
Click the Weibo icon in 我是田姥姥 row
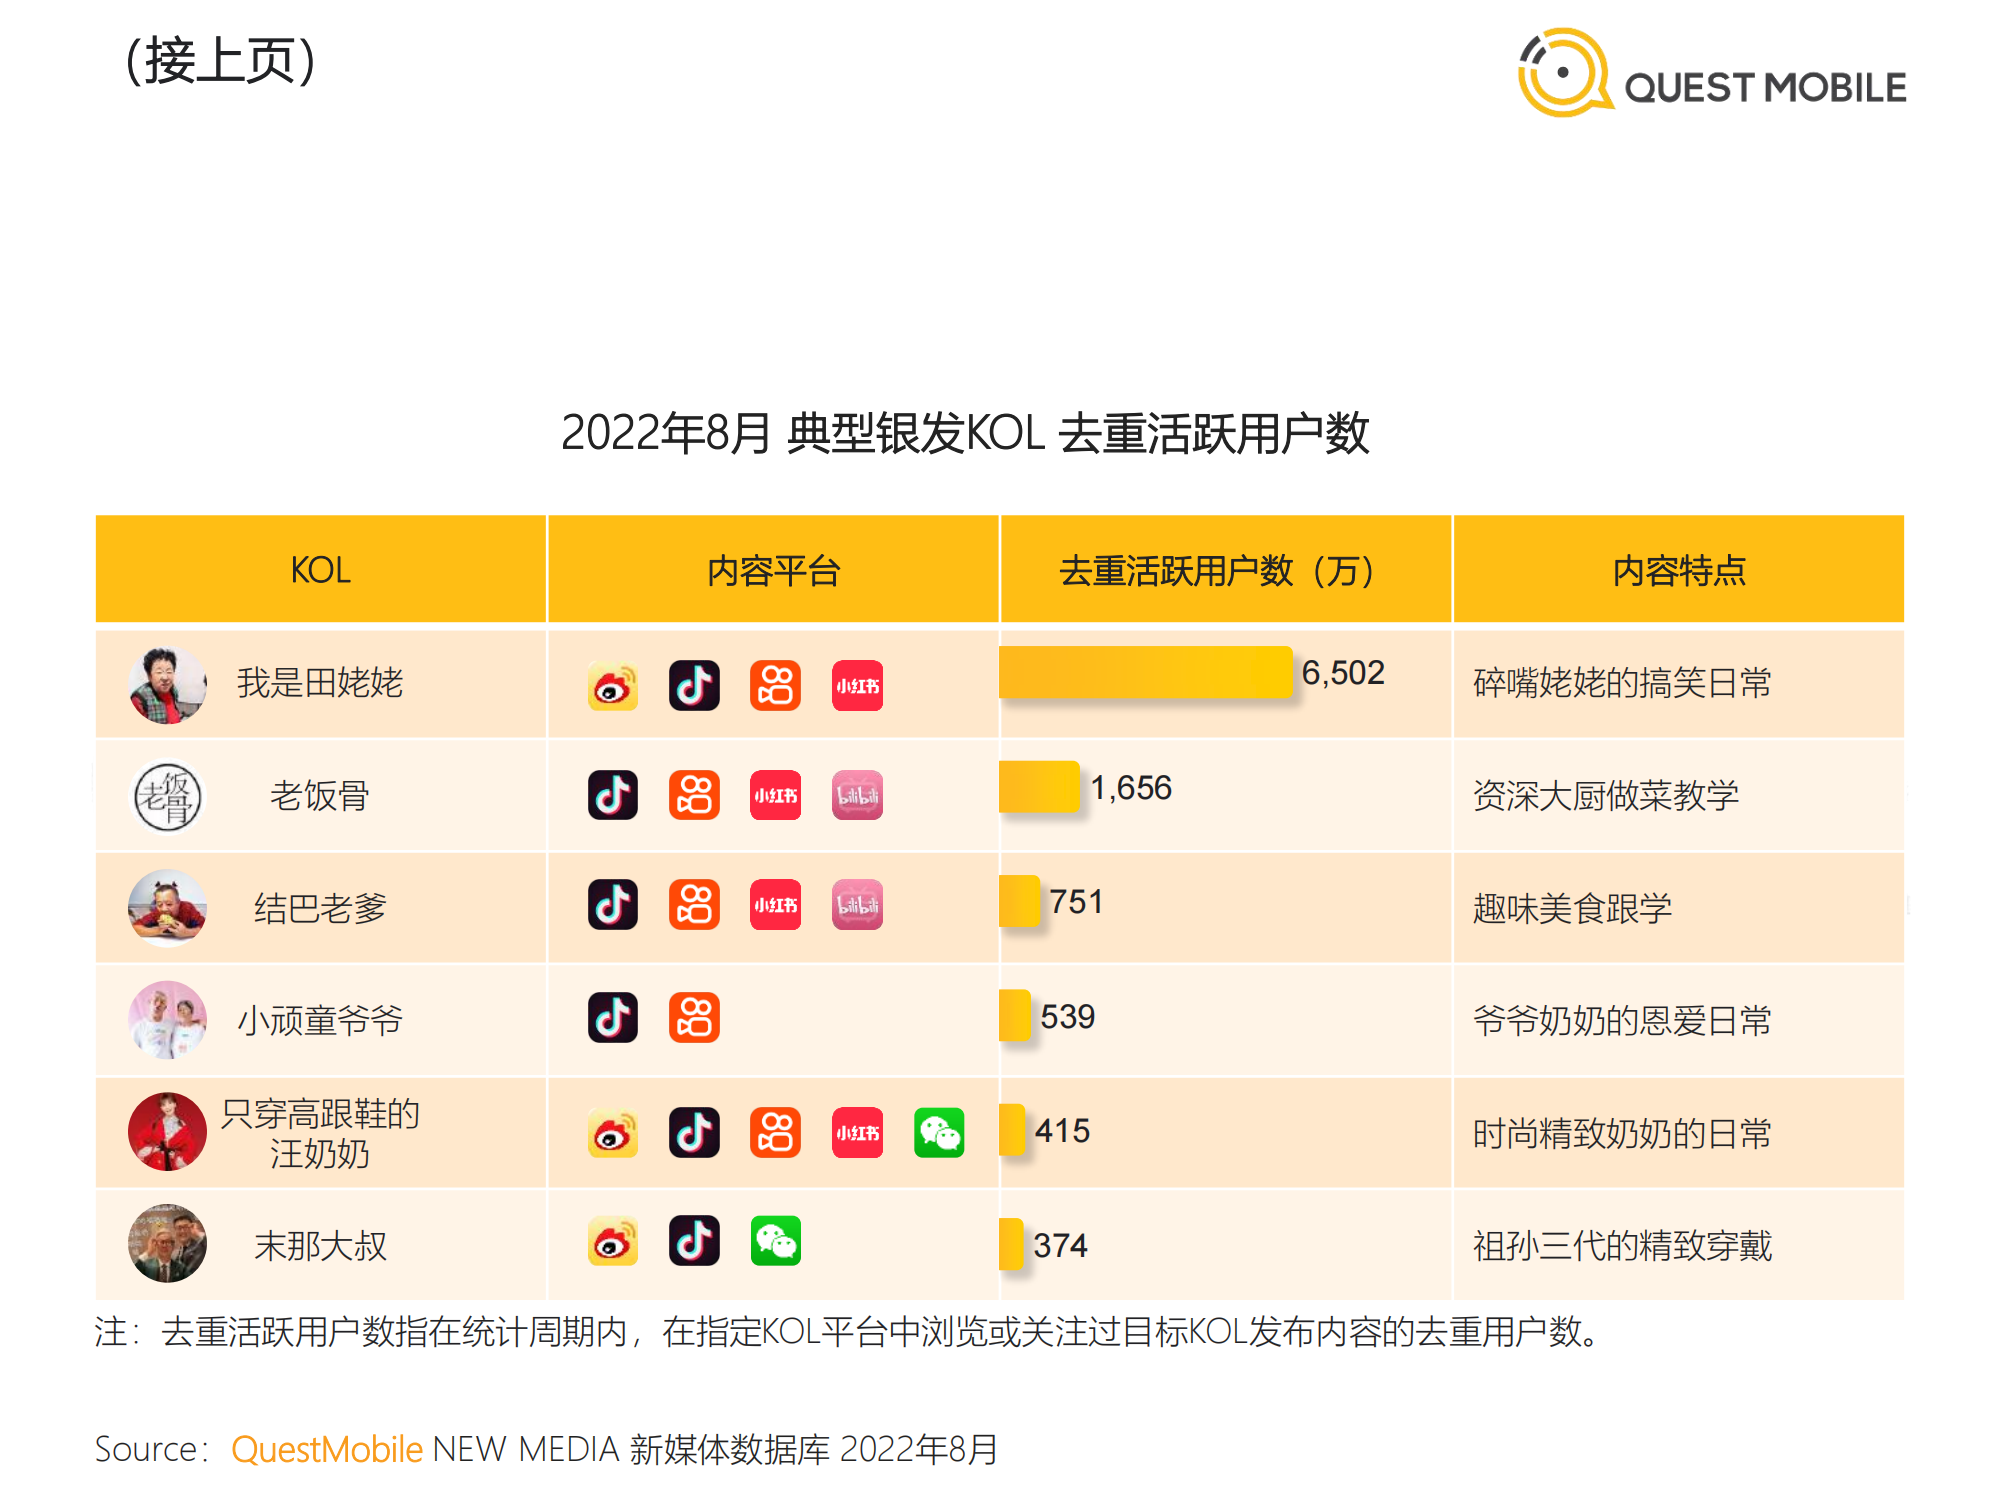(613, 686)
